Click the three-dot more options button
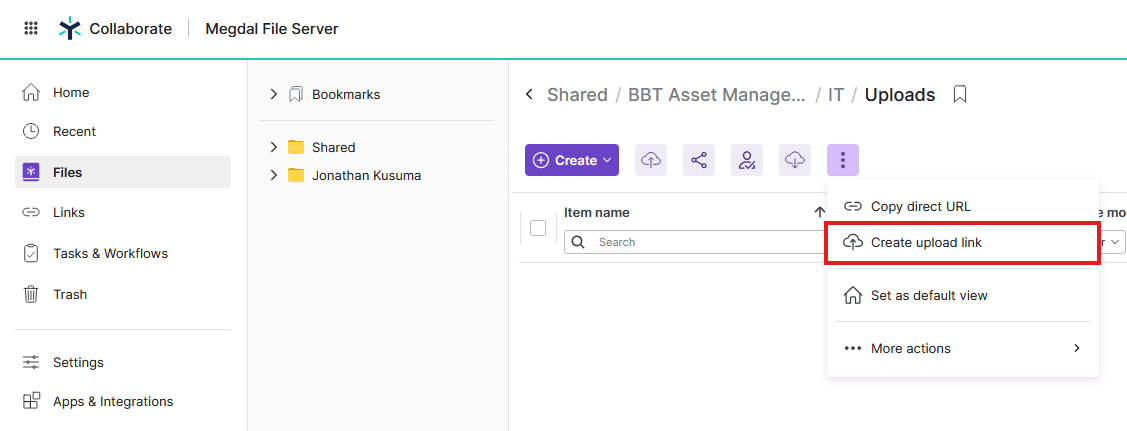The width and height of the screenshot is (1127, 431). tap(843, 160)
